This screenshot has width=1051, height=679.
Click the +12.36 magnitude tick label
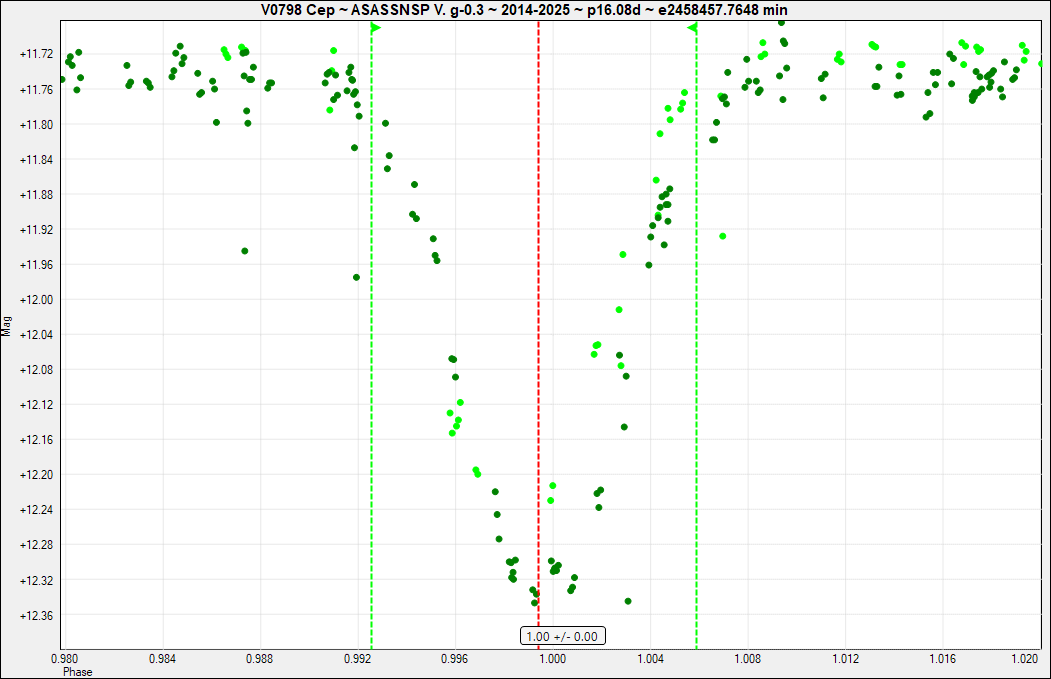[36, 615]
